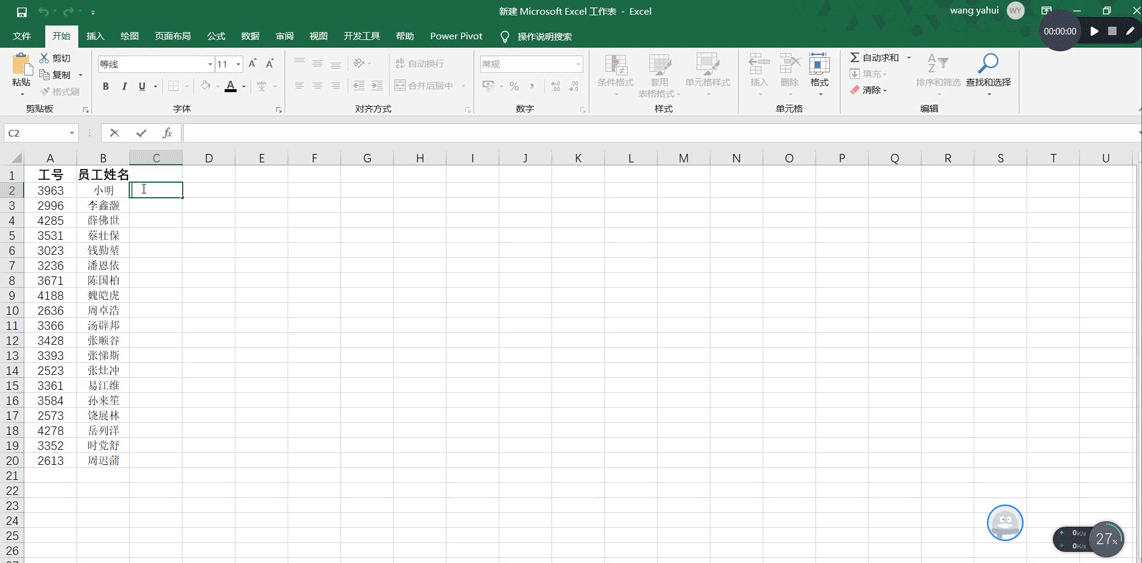Open the font color dropdown arrow
Image resolution: width=1142 pixels, height=563 pixels.
(243, 86)
